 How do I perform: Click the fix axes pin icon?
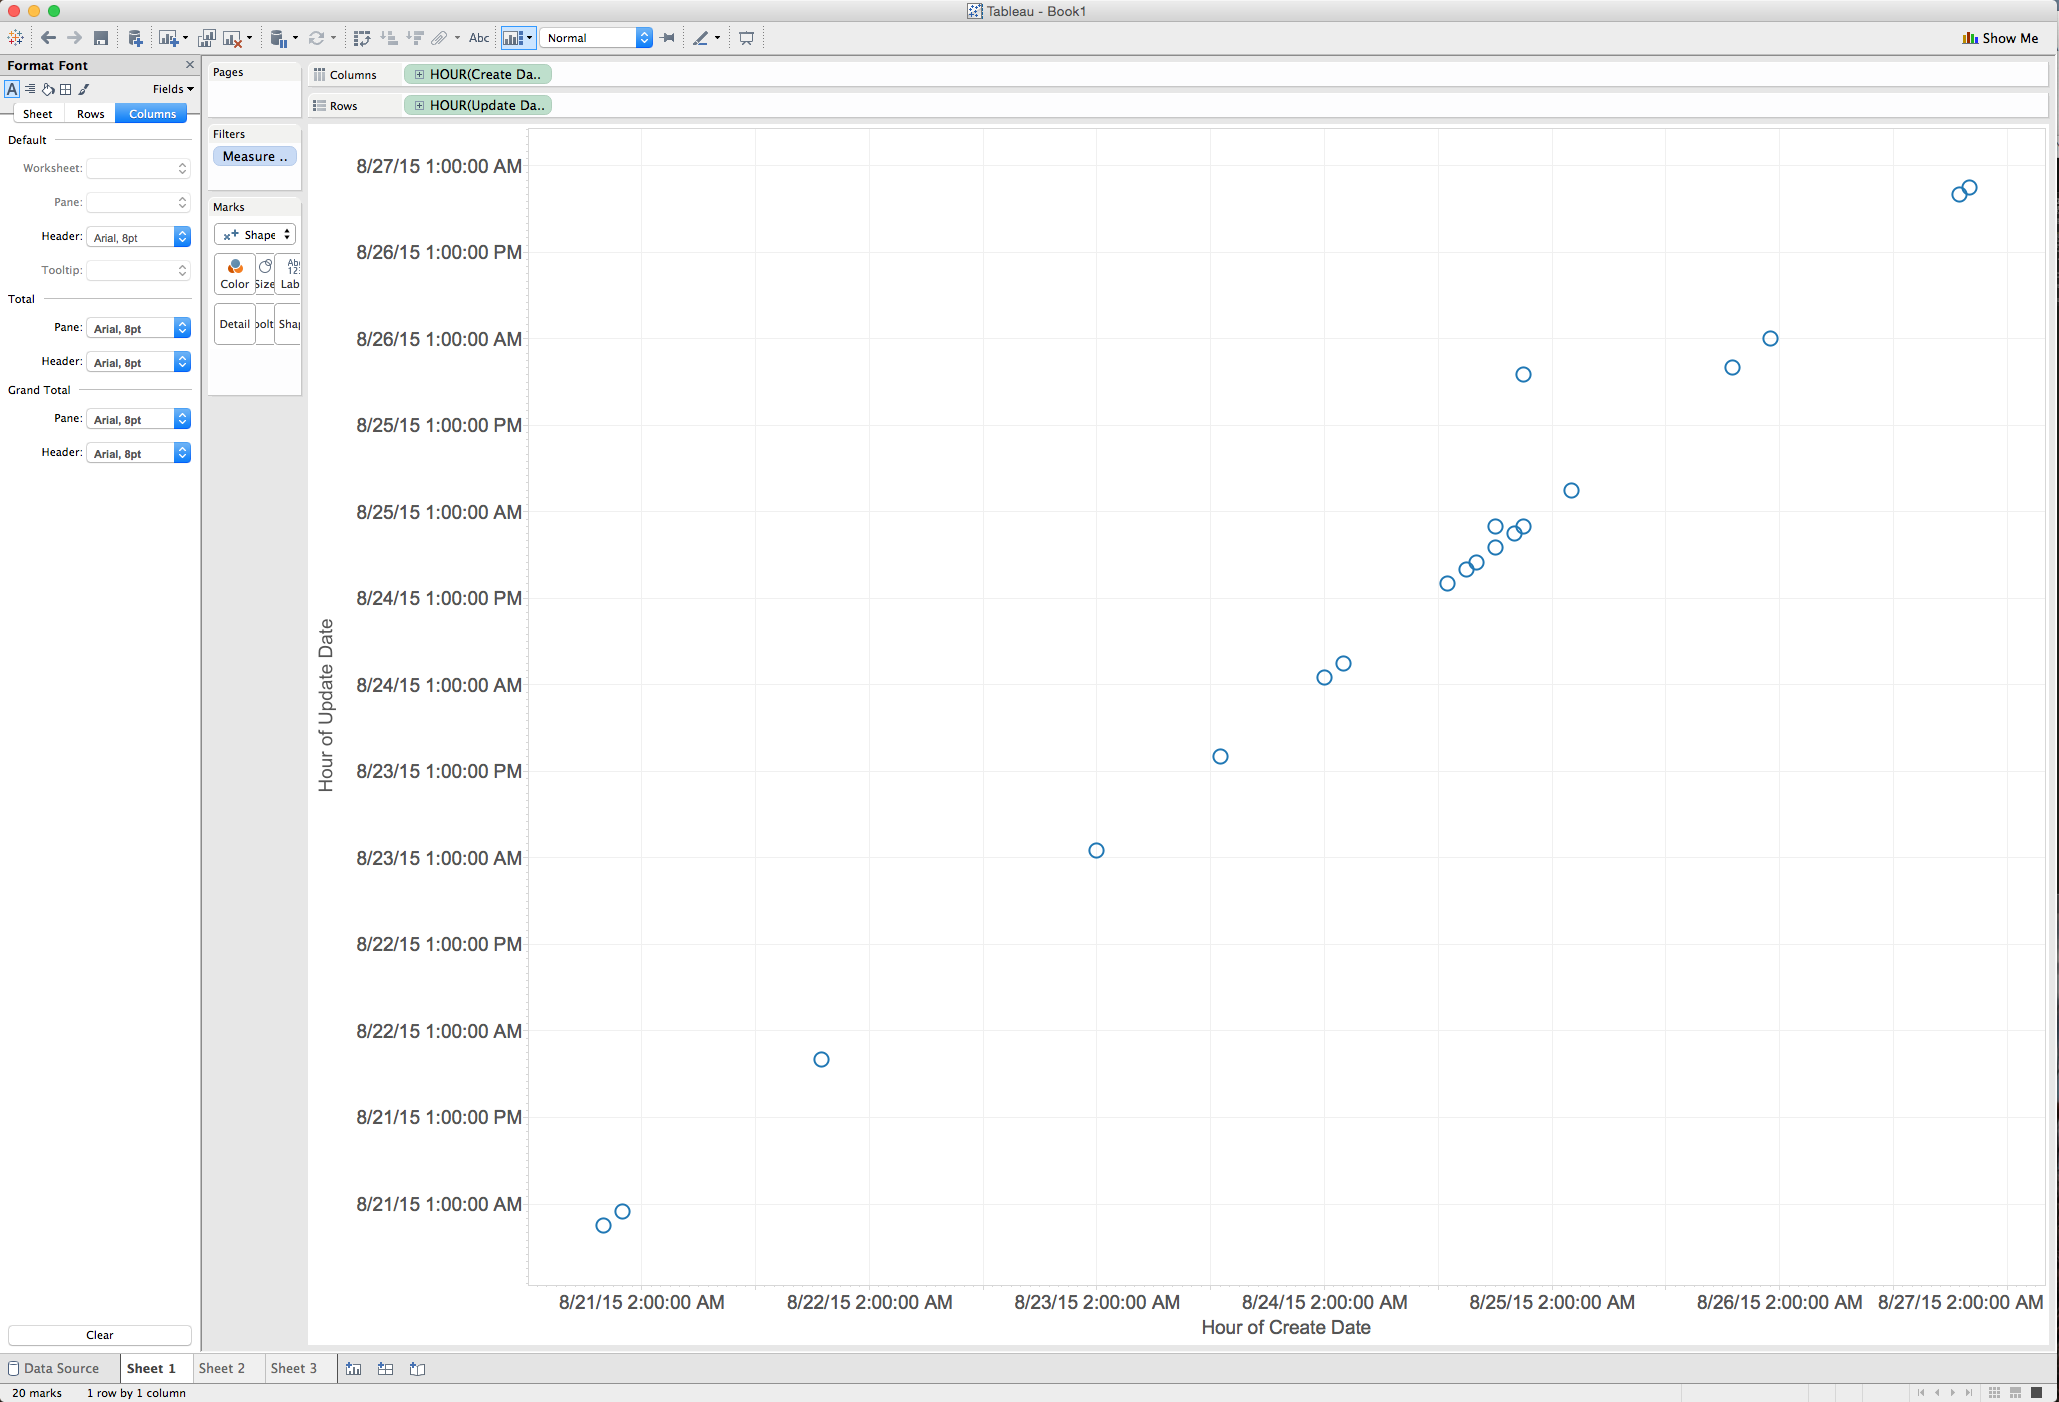pyautogui.click(x=668, y=38)
